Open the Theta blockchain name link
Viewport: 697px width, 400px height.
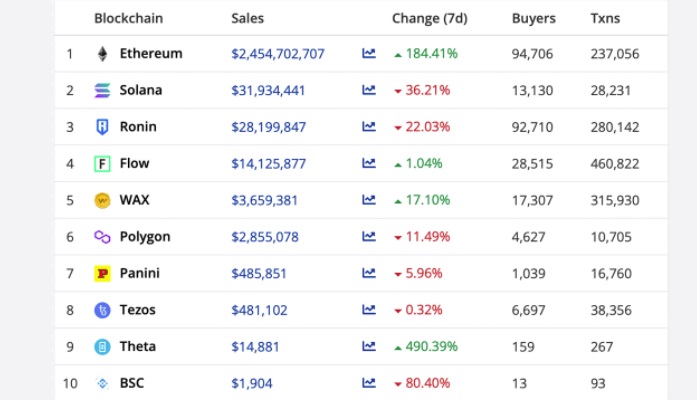click(138, 346)
